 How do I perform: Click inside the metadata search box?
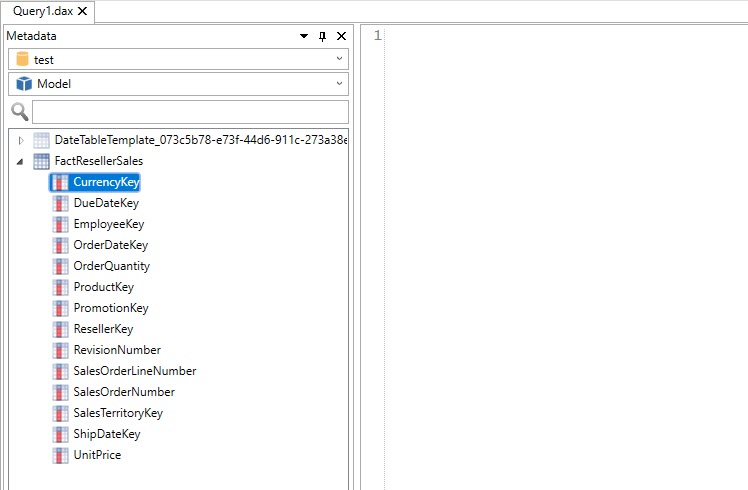pos(190,111)
